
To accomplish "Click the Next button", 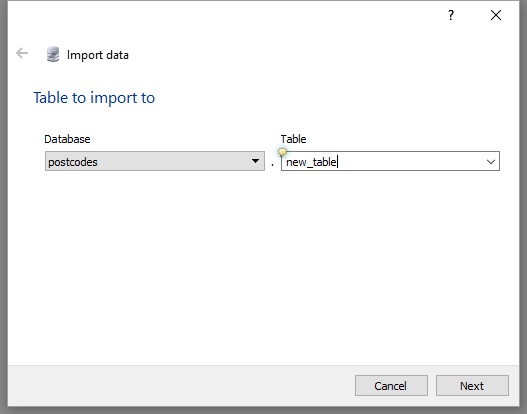I will point(472,386).
